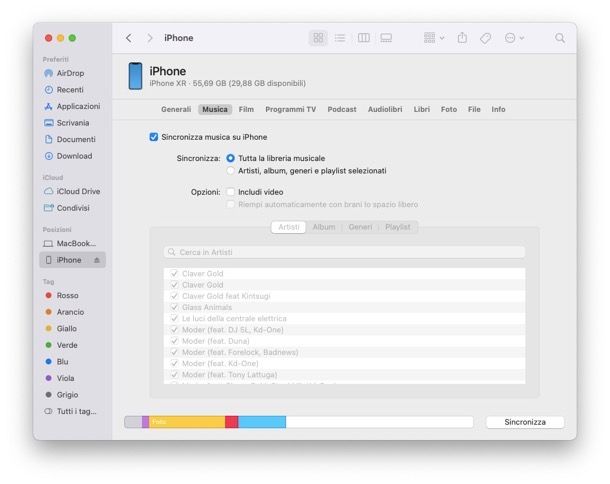Click the search magnifier icon
The image size is (610, 484).
point(560,38)
